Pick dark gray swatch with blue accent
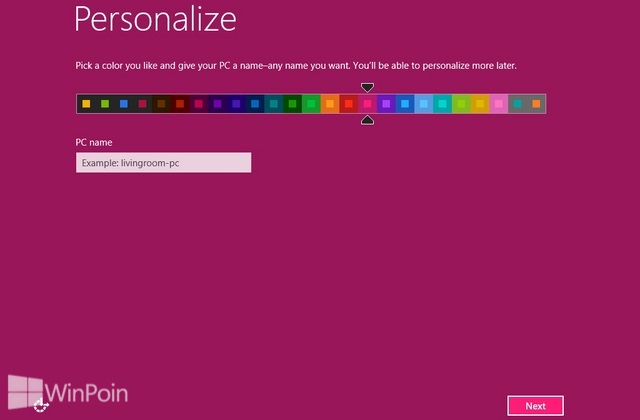This screenshot has width=640, height=420. 124,104
